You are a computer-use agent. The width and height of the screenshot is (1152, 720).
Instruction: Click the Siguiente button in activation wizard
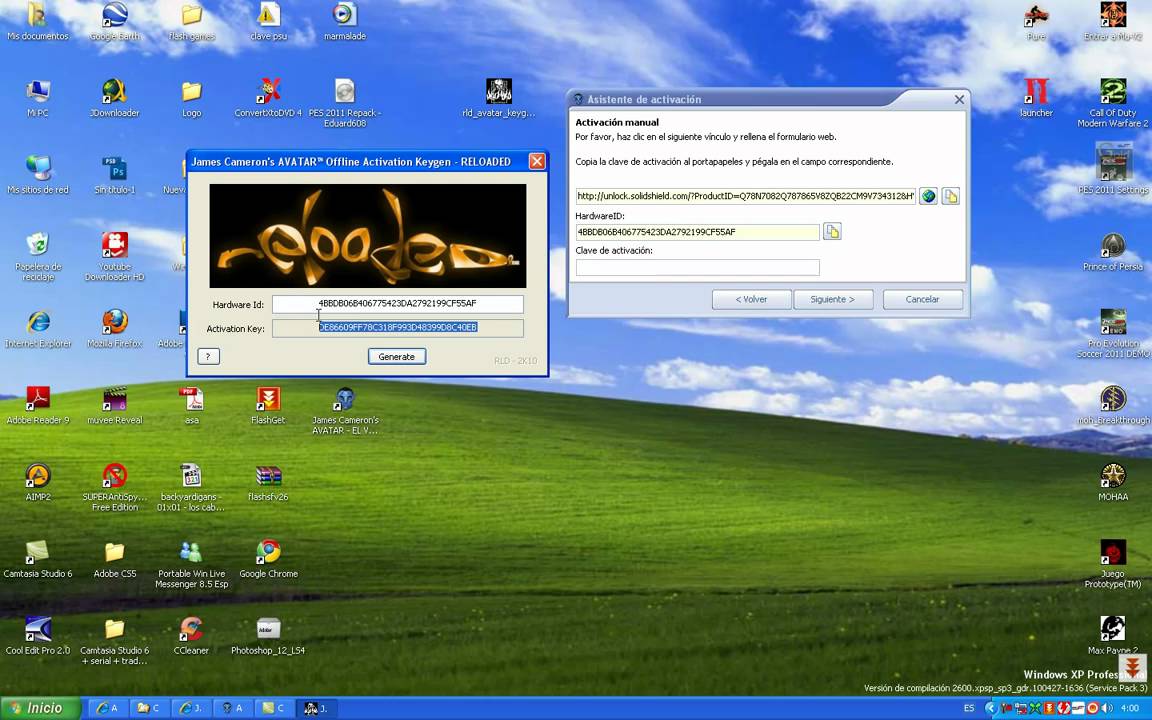[x=832, y=299]
